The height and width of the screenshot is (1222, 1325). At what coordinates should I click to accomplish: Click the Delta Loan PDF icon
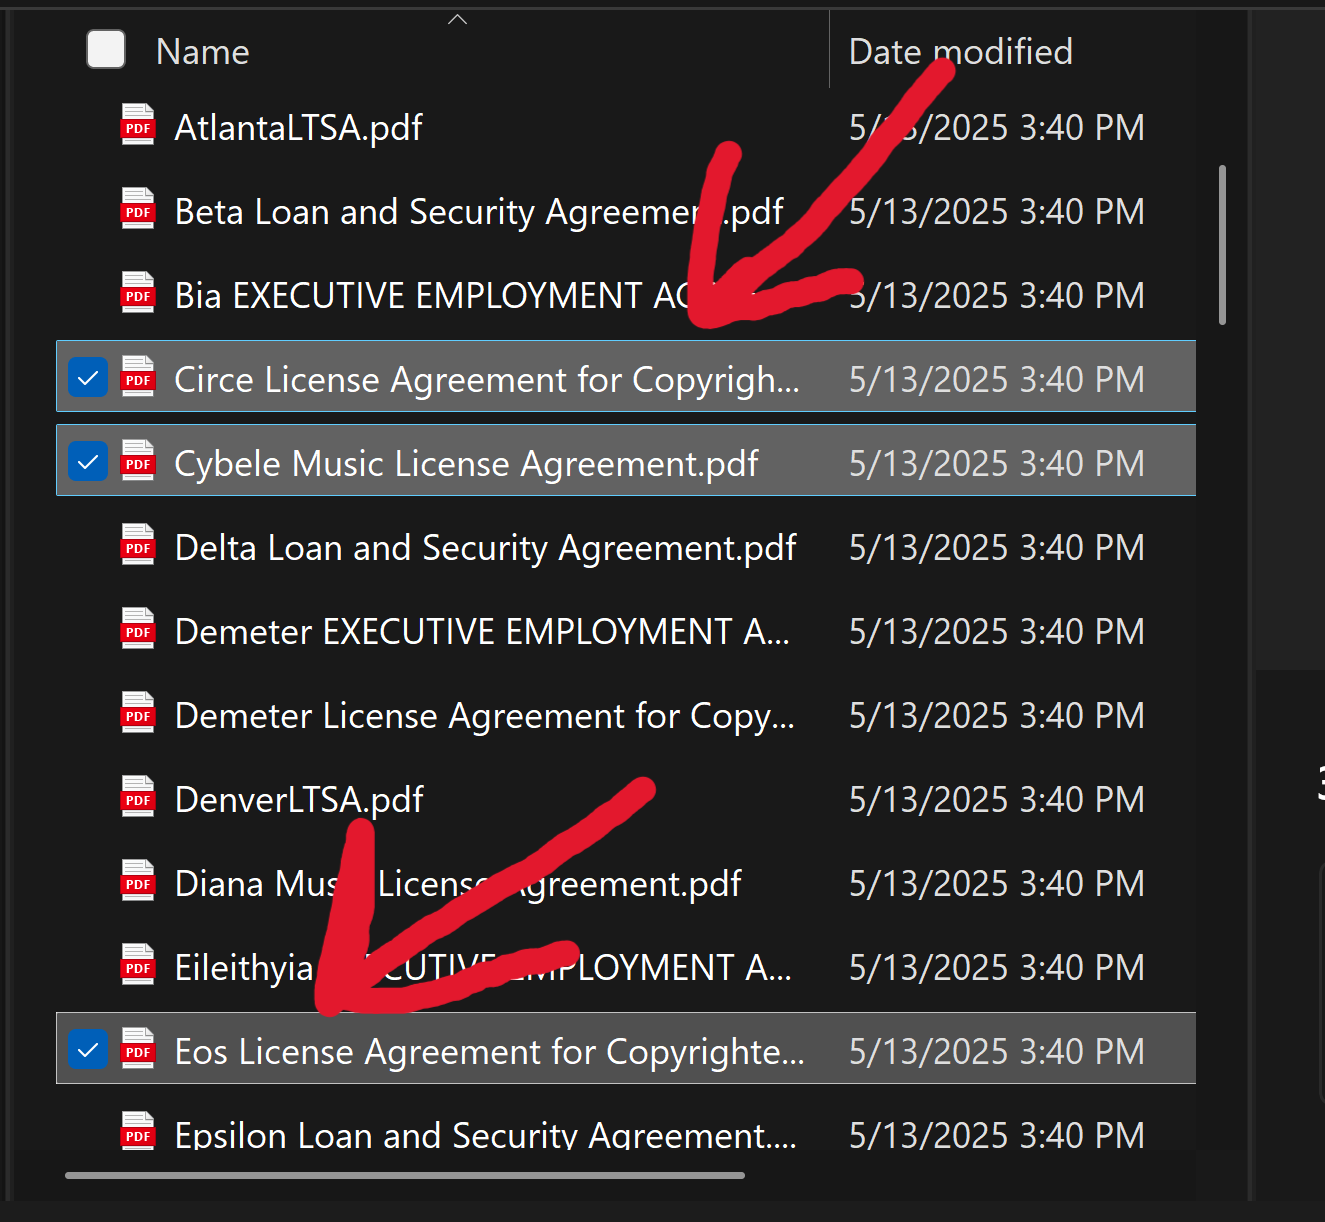pyautogui.click(x=138, y=546)
